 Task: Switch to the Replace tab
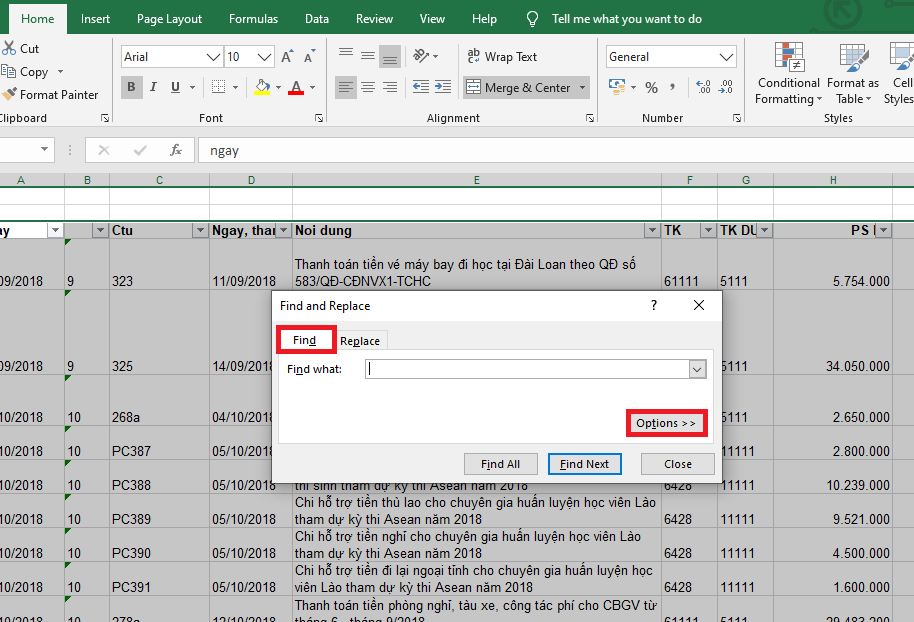360,341
